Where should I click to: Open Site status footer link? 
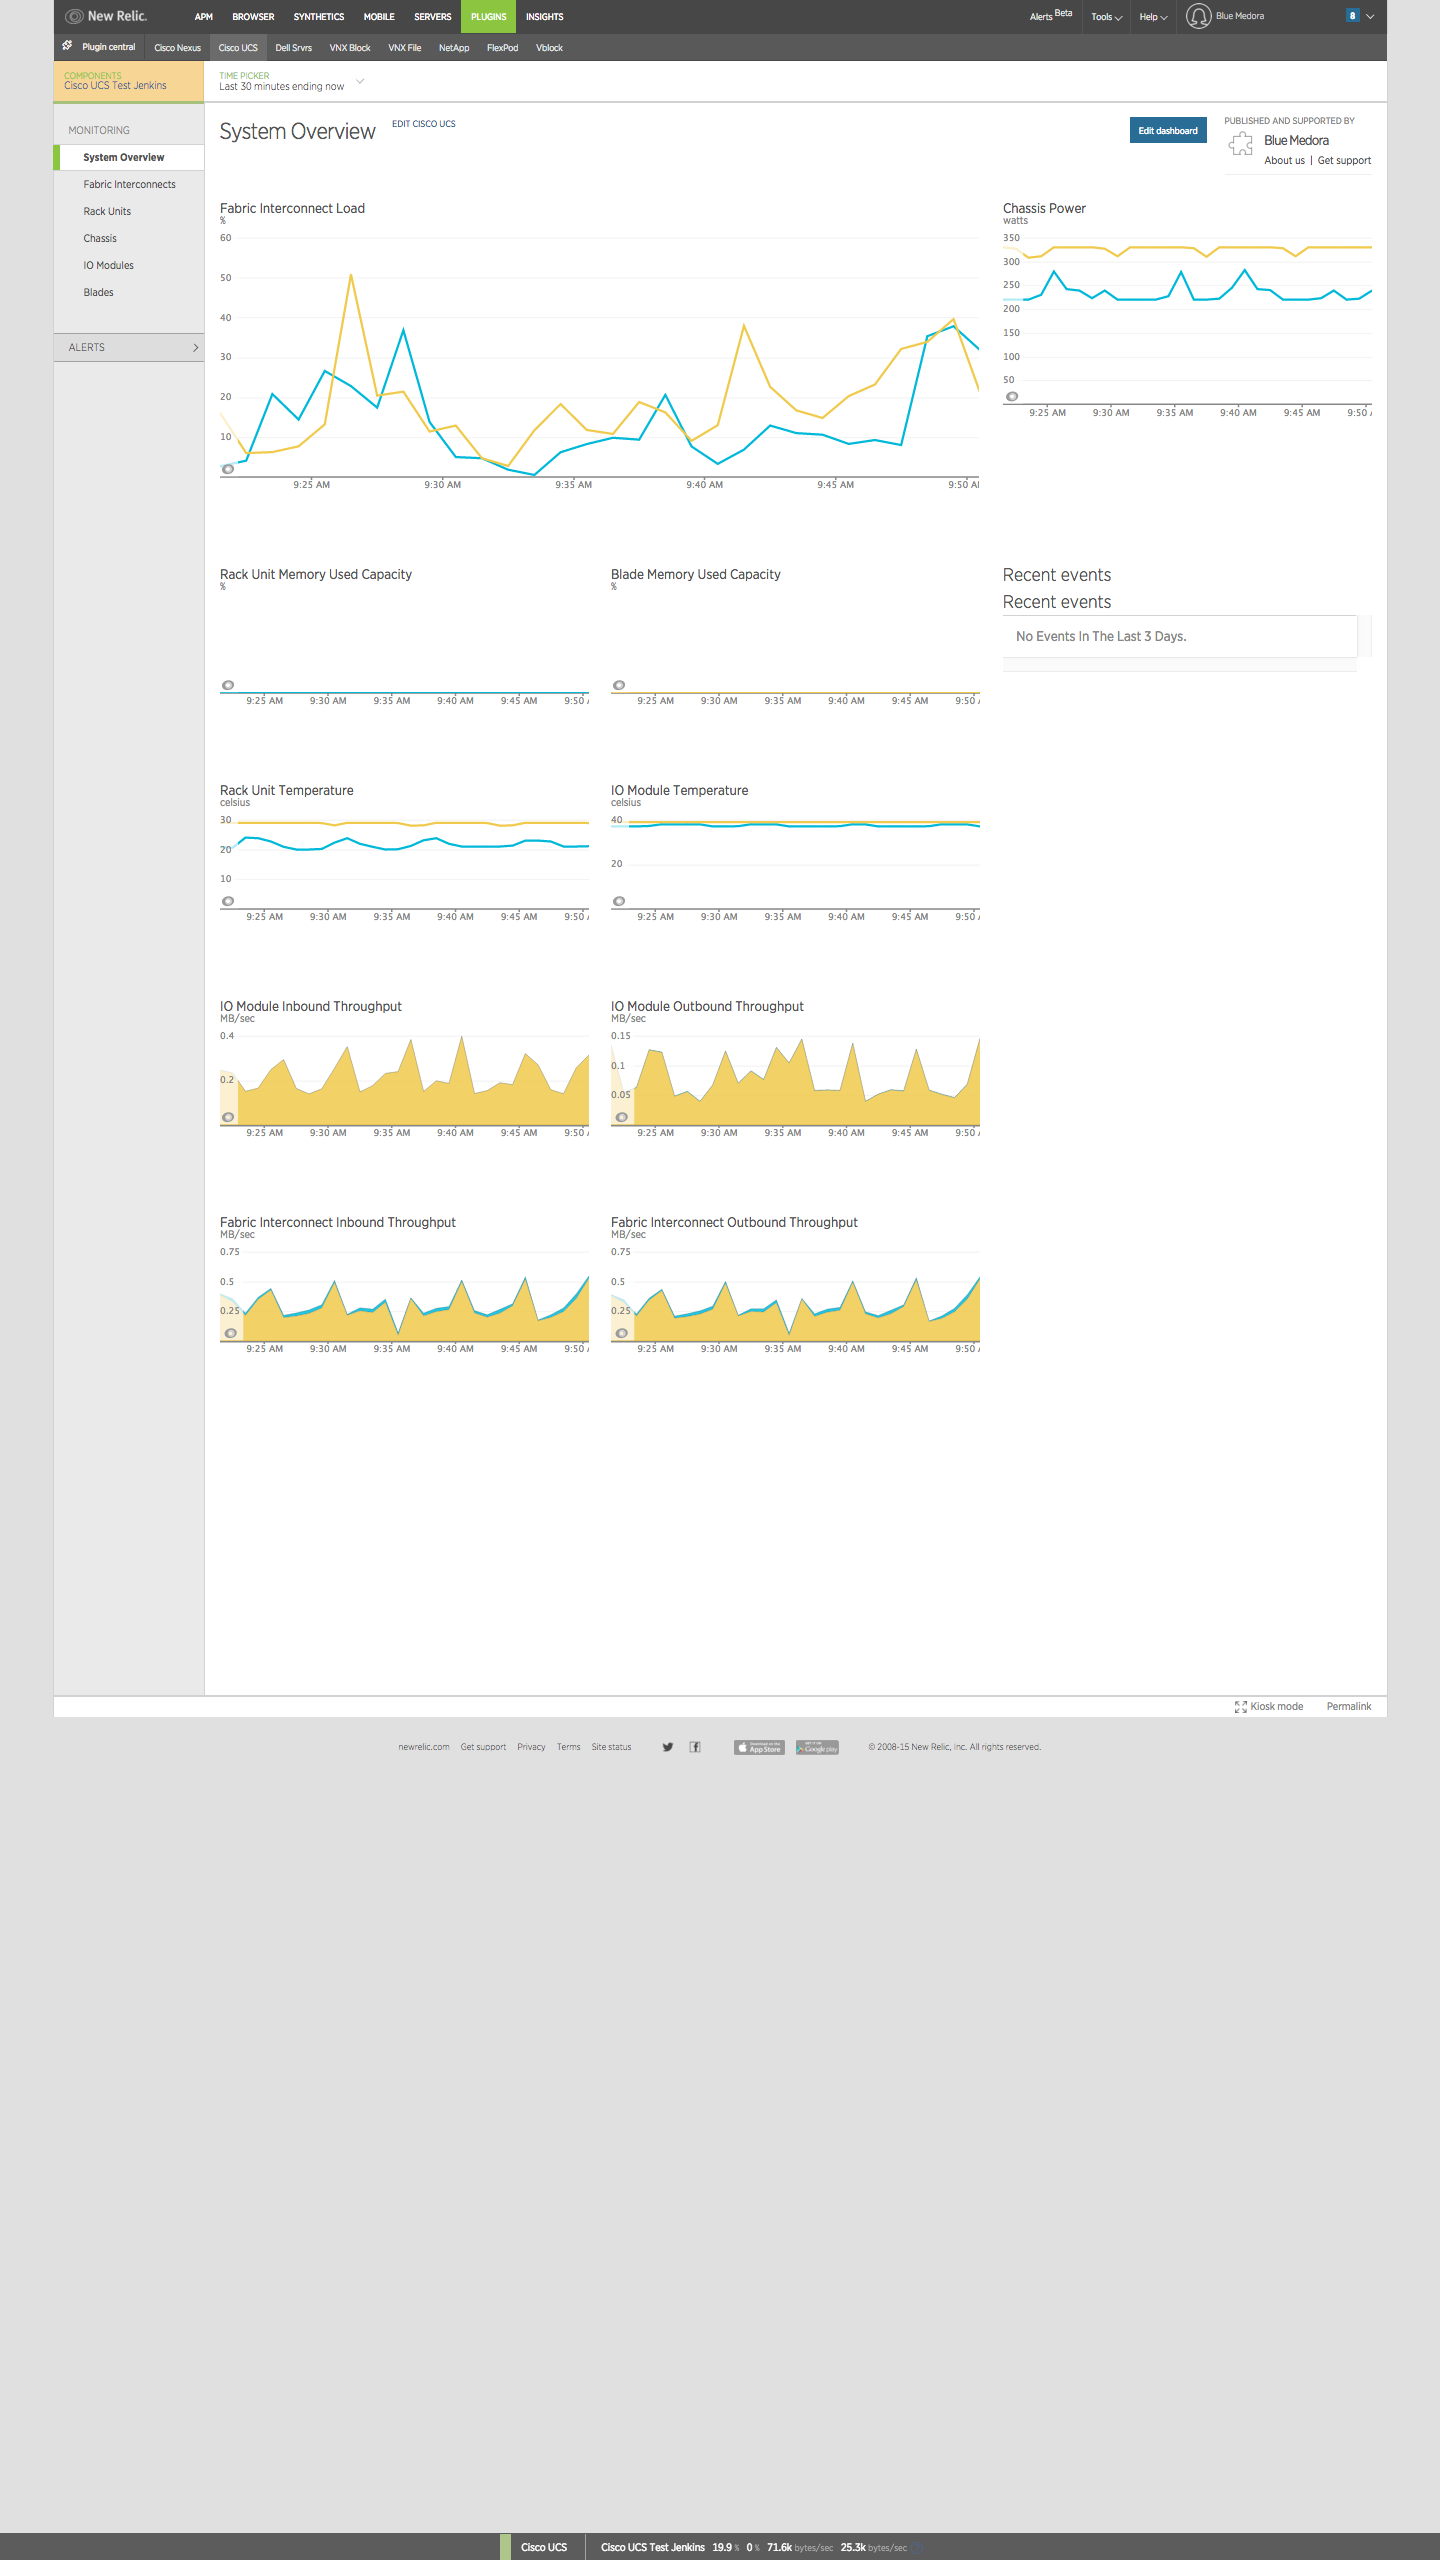(x=611, y=1747)
